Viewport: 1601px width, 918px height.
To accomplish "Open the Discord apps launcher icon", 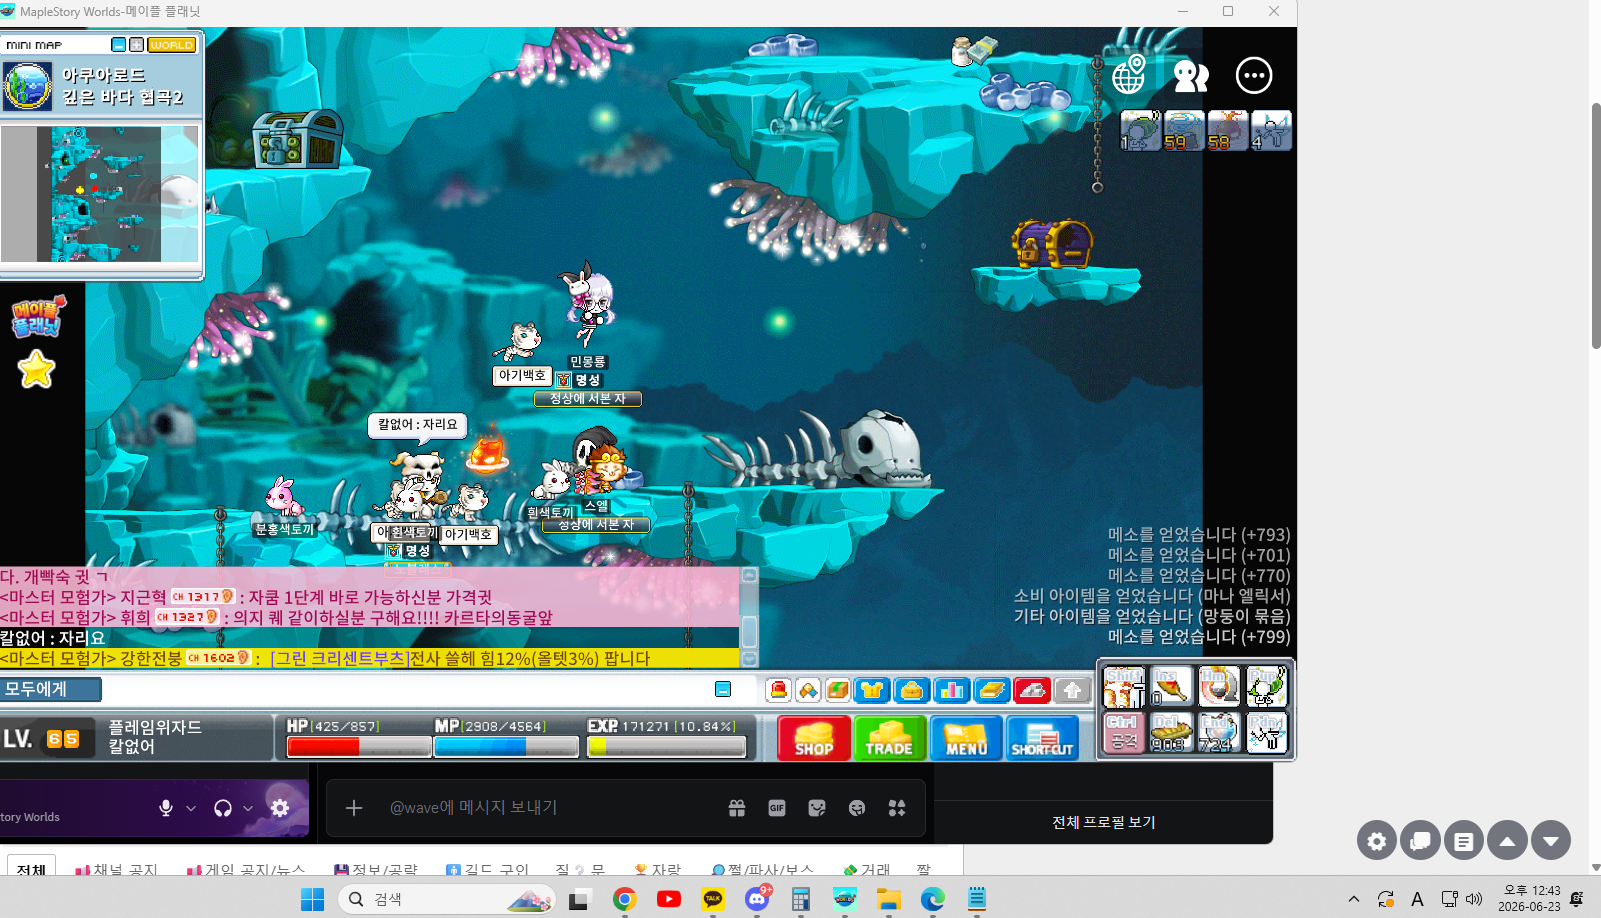I will point(897,808).
